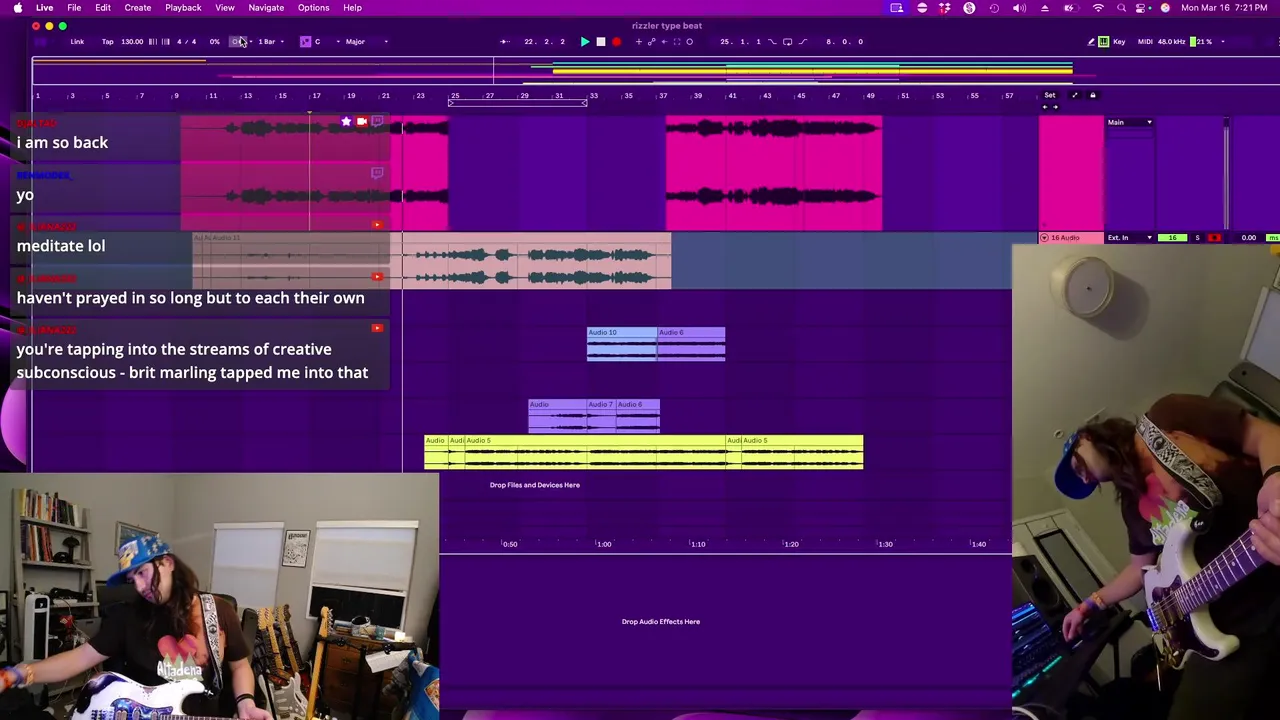1280x720 pixels.
Task: Click the 4 / 4 time signature field
Action: tap(186, 42)
